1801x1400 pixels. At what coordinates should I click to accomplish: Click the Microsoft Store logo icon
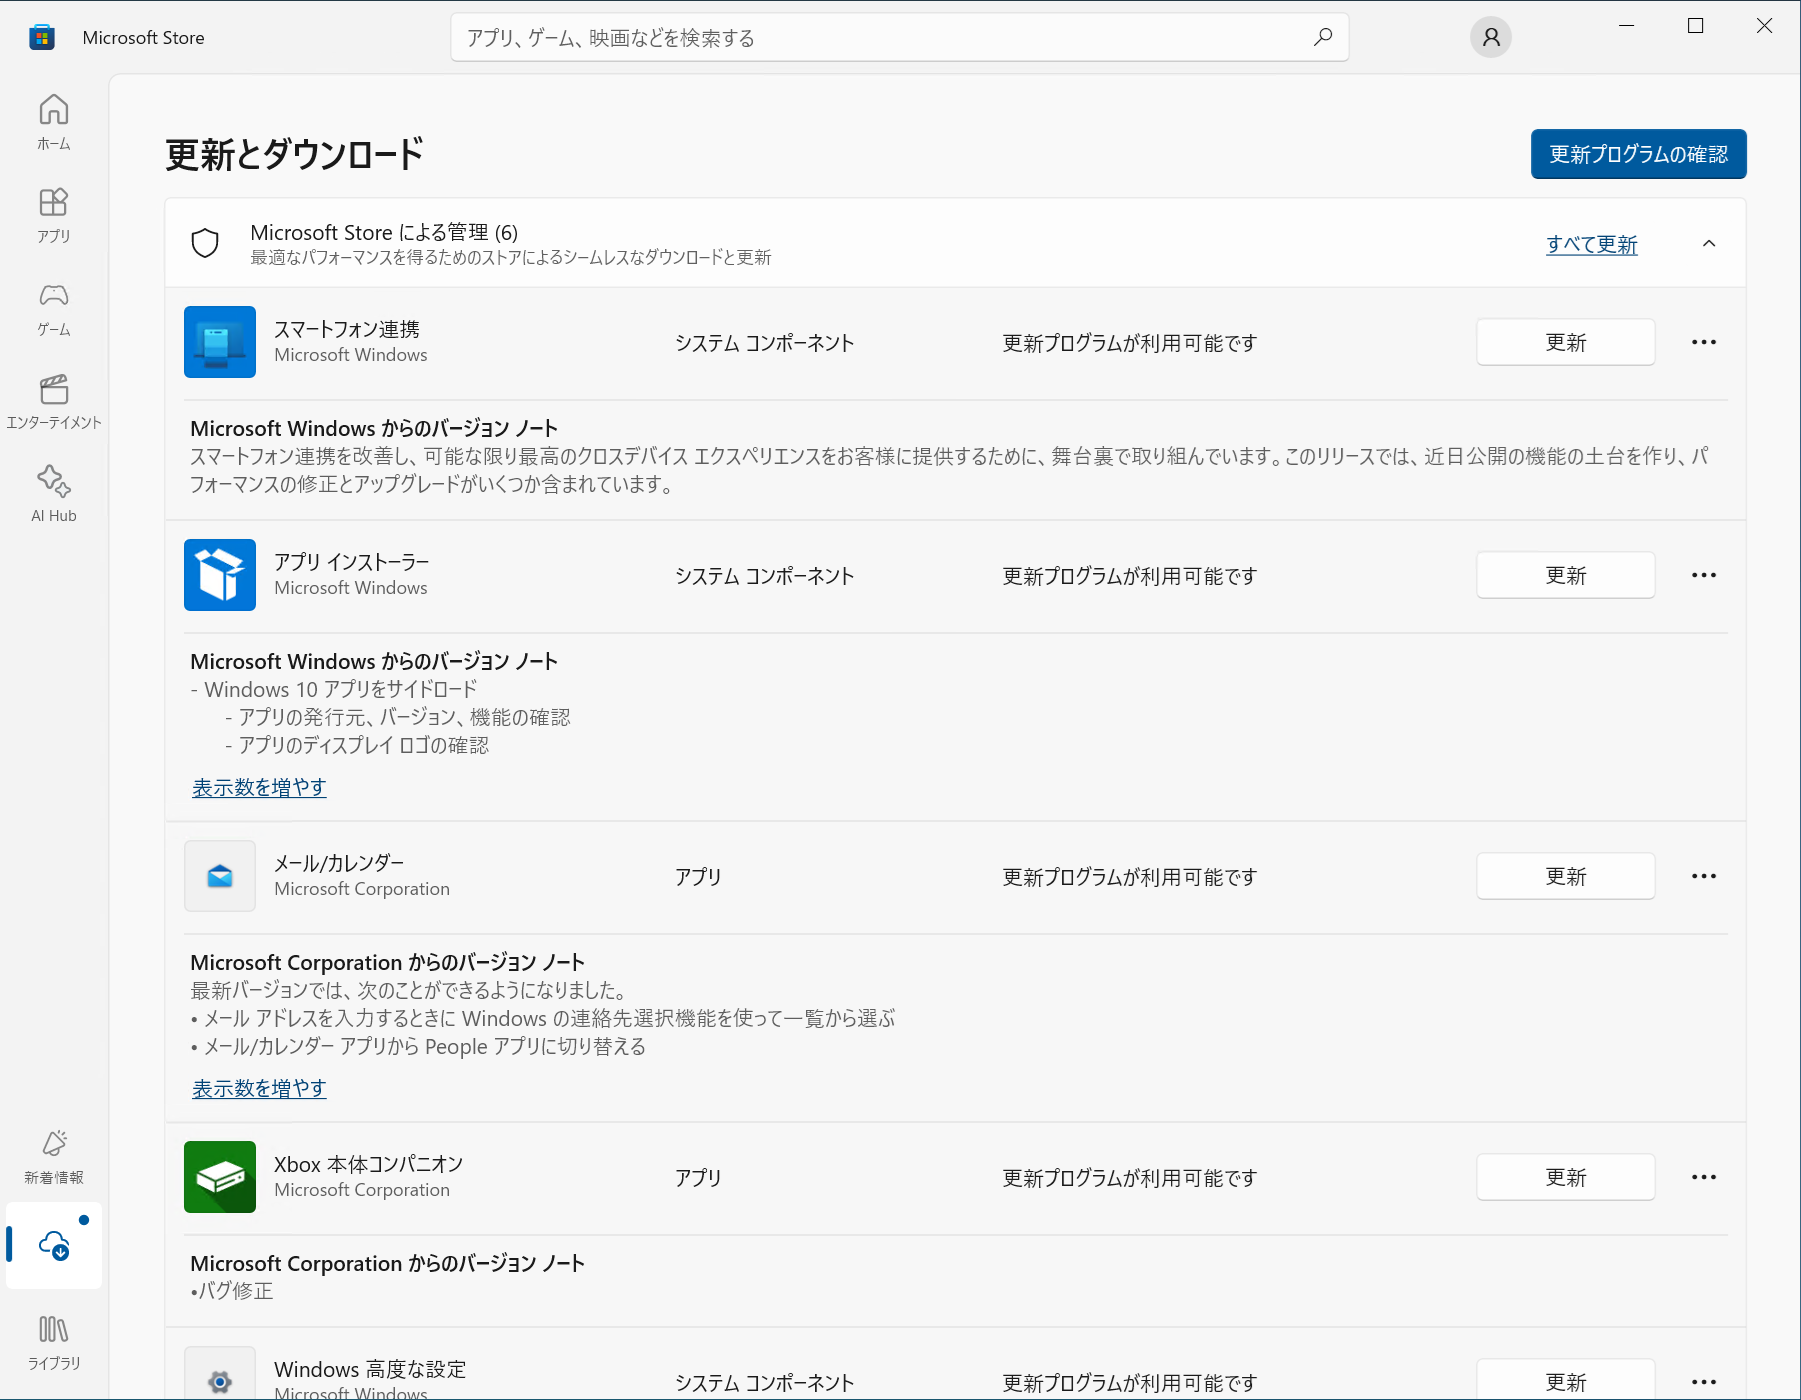pyautogui.click(x=42, y=37)
